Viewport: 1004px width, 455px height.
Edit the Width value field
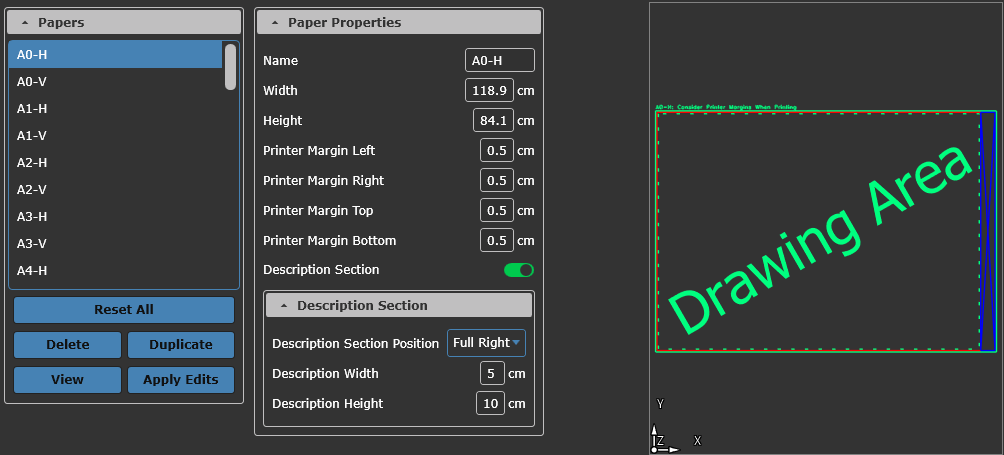coord(489,91)
